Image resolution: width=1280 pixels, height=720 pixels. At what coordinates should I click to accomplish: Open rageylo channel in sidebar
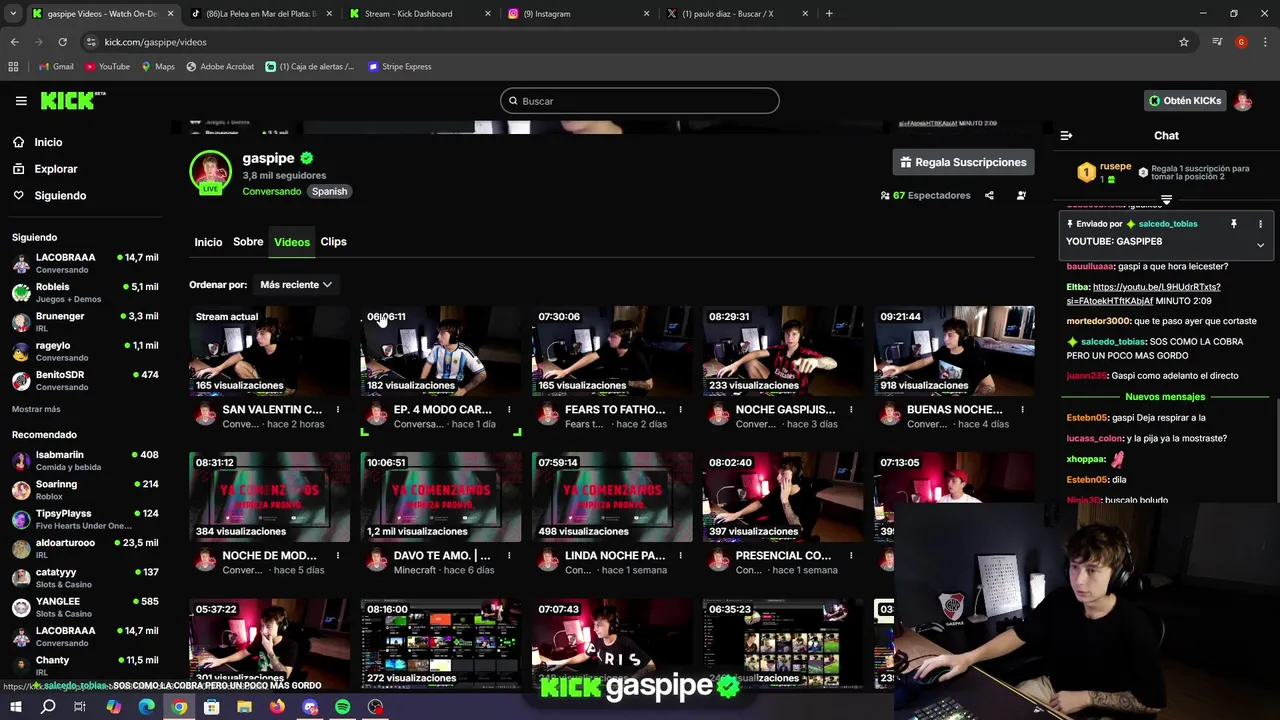click(x=85, y=351)
